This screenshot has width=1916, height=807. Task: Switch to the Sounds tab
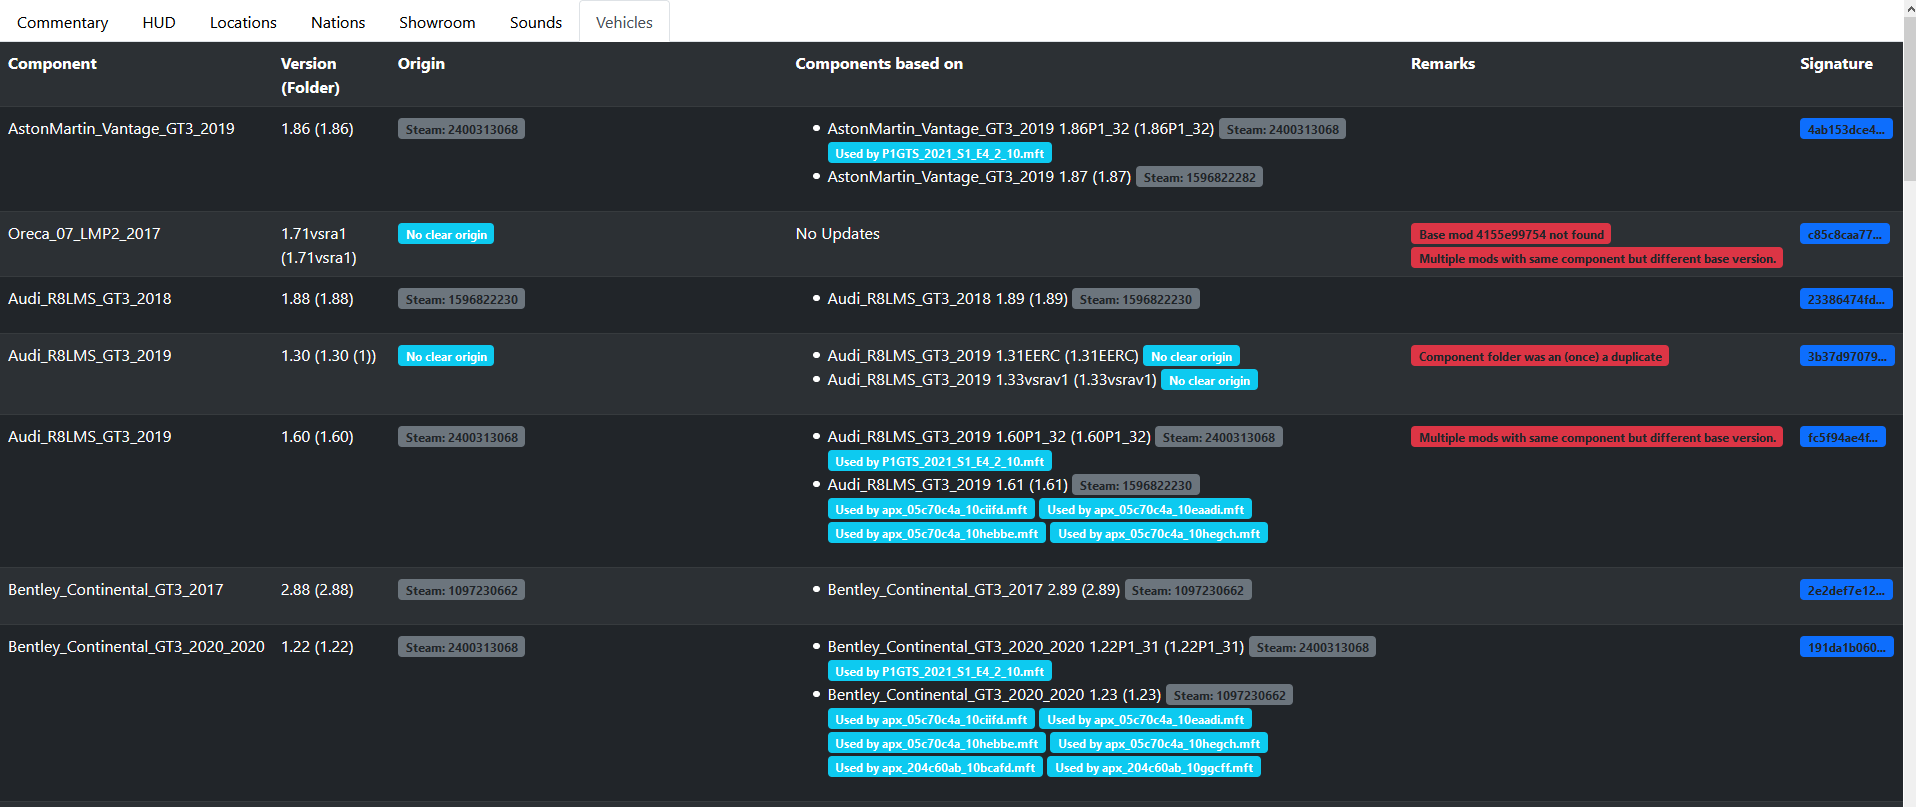[535, 22]
